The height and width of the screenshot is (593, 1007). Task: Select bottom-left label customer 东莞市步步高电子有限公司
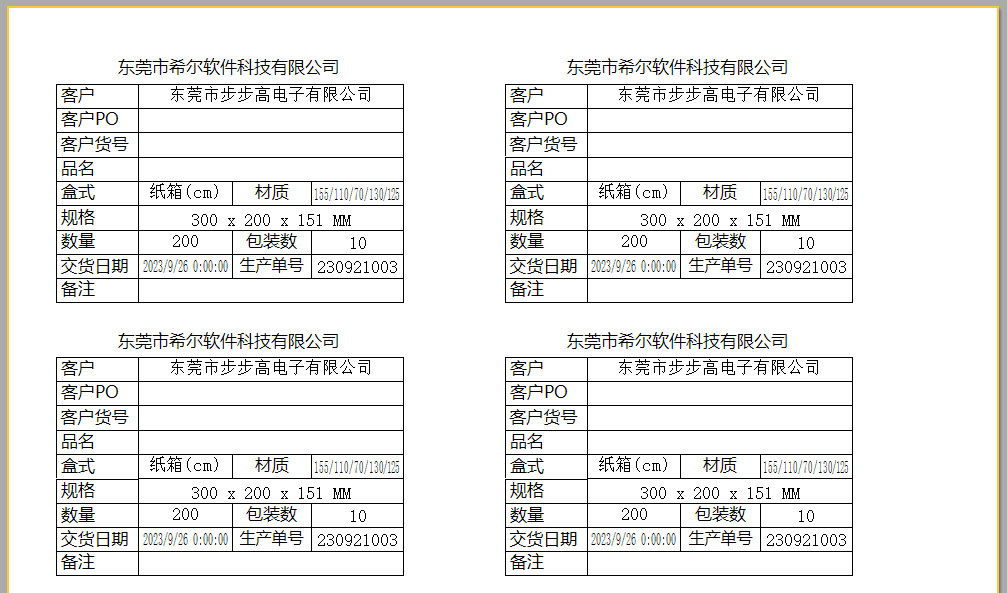click(x=271, y=368)
